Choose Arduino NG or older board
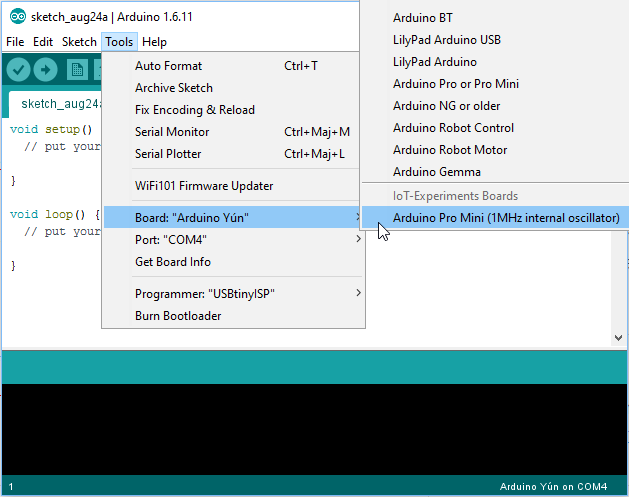Image resolution: width=629 pixels, height=497 pixels. 495,106
